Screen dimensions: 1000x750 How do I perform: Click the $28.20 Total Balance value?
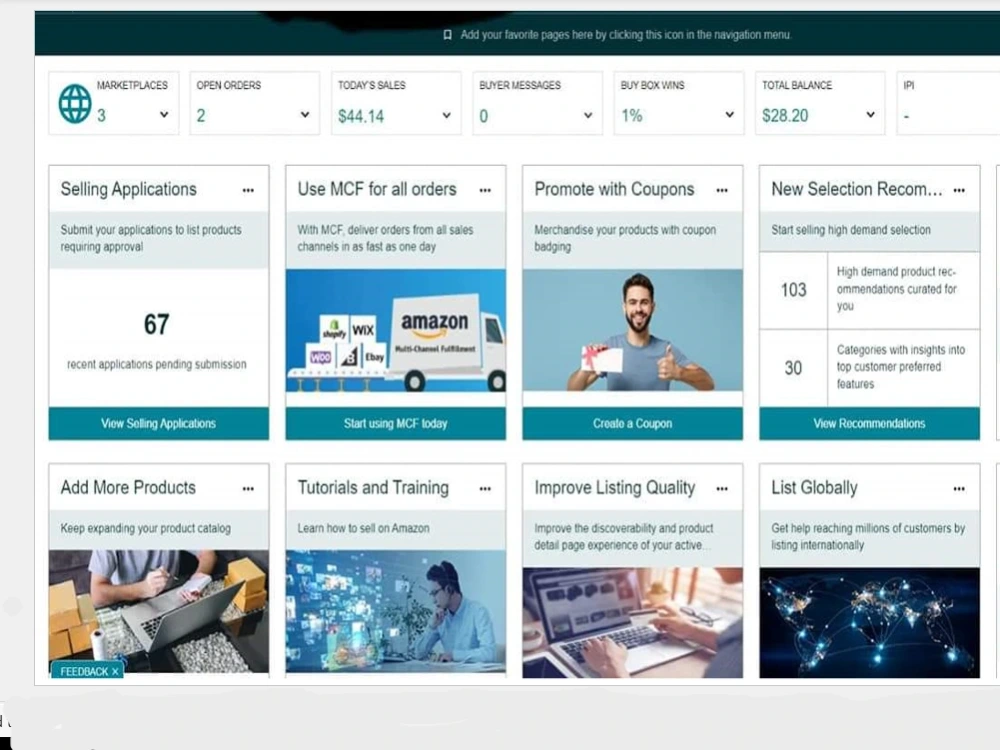click(785, 115)
